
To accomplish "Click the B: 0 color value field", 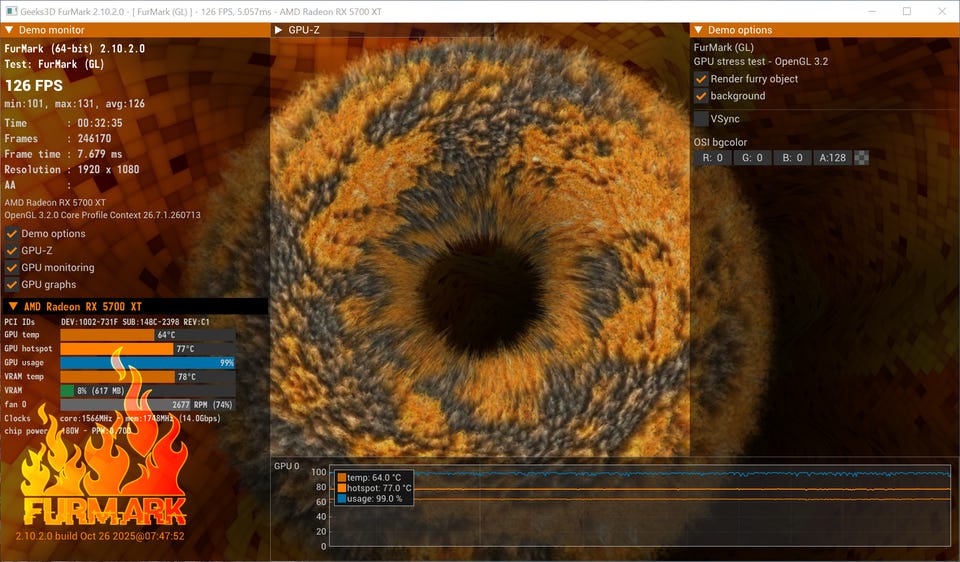I will tap(792, 158).
